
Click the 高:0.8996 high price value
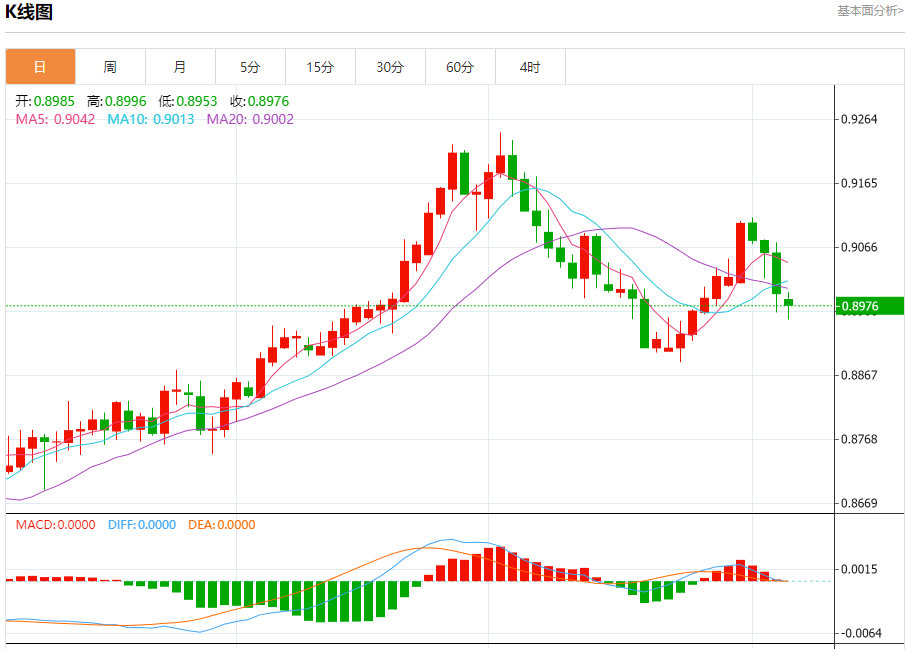click(116, 101)
